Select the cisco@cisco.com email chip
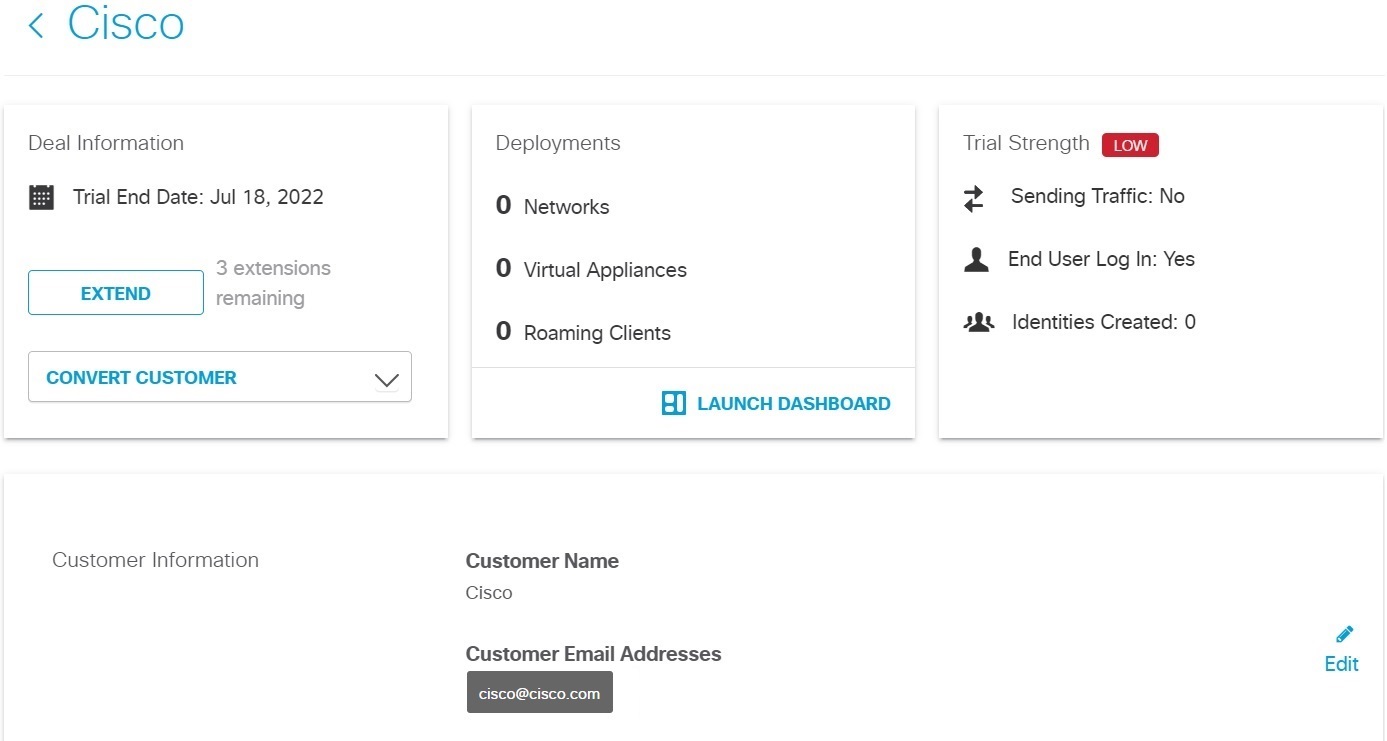 tap(540, 693)
